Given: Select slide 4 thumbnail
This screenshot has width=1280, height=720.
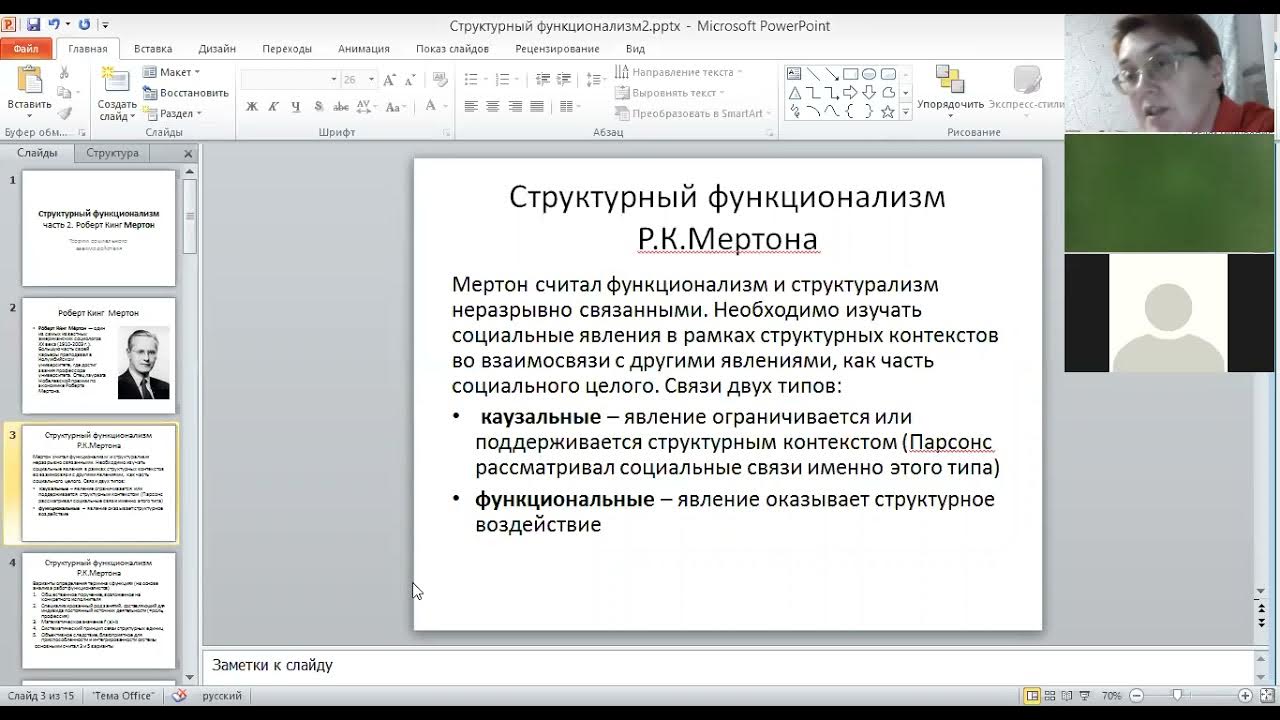Looking at the screenshot, I should point(99,610).
